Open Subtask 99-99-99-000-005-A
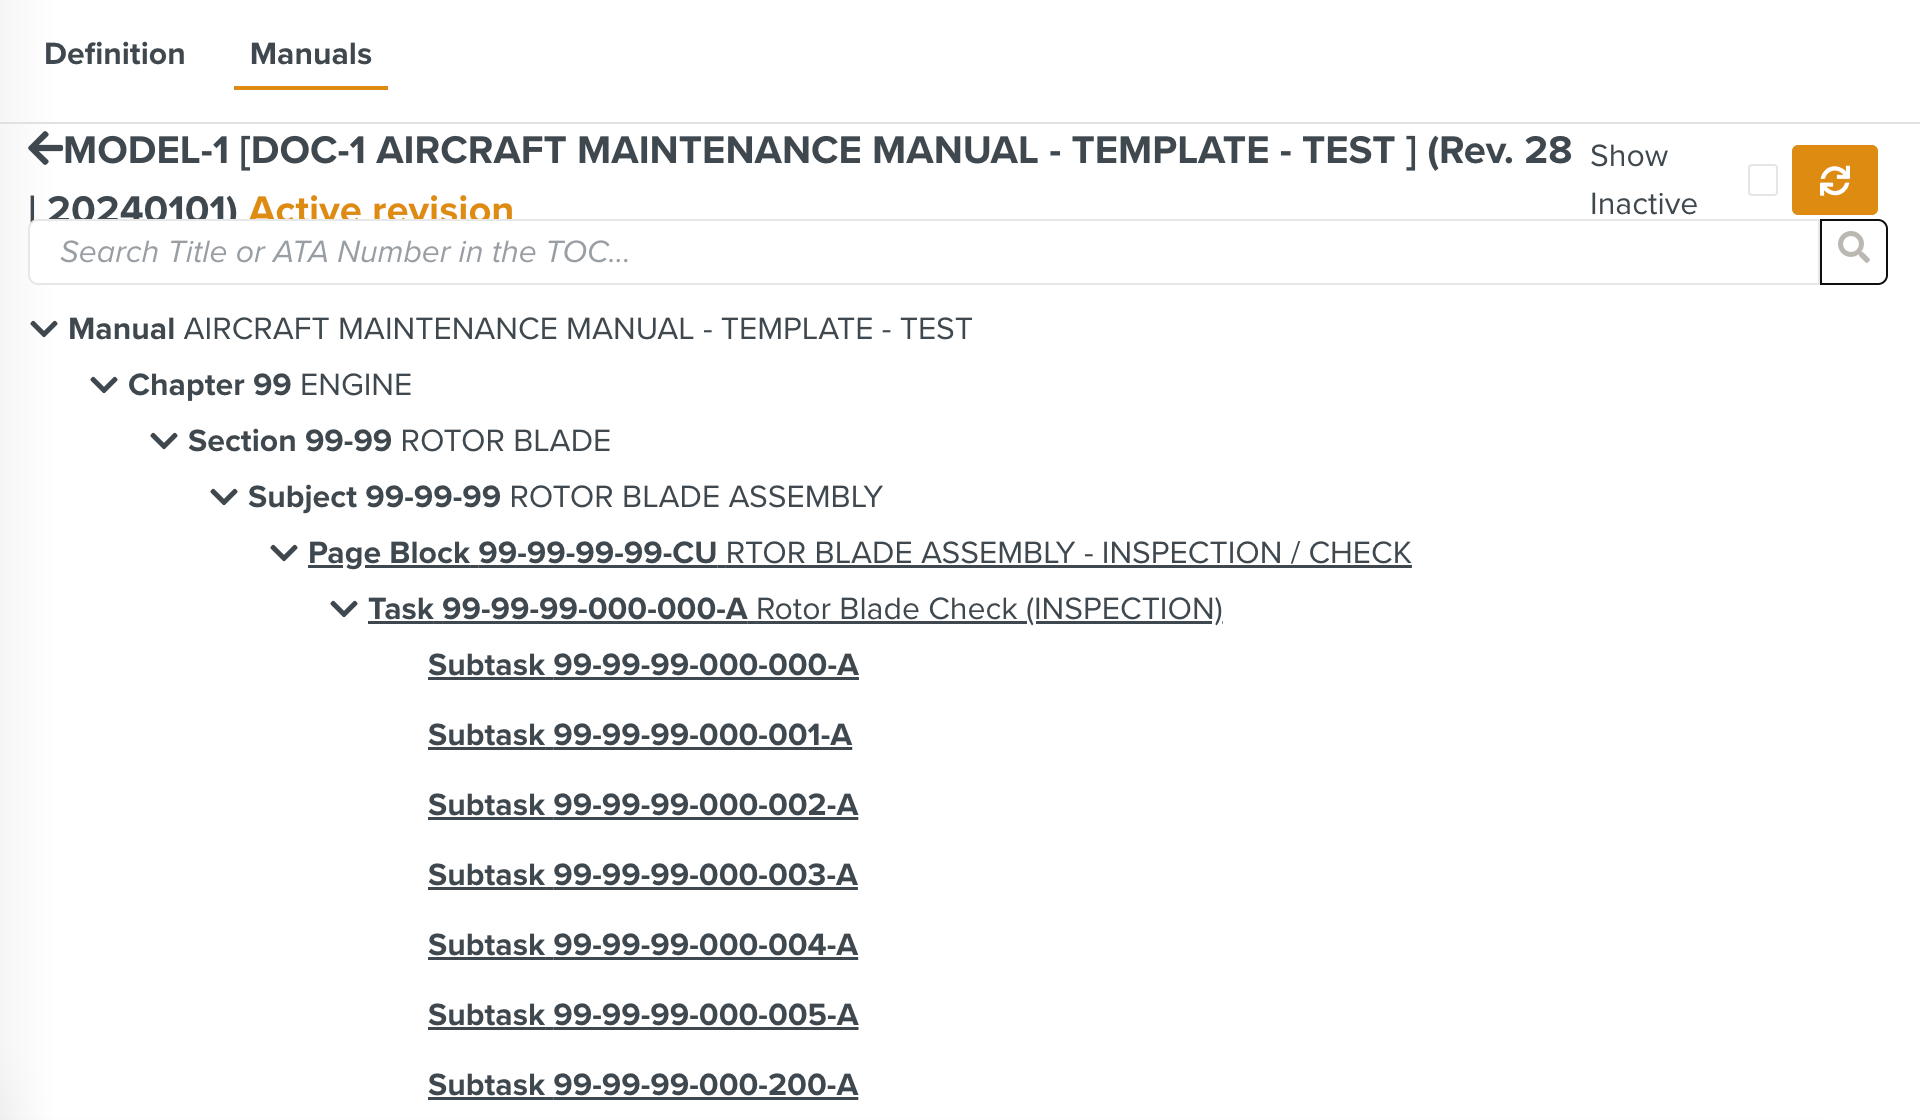 click(643, 1014)
